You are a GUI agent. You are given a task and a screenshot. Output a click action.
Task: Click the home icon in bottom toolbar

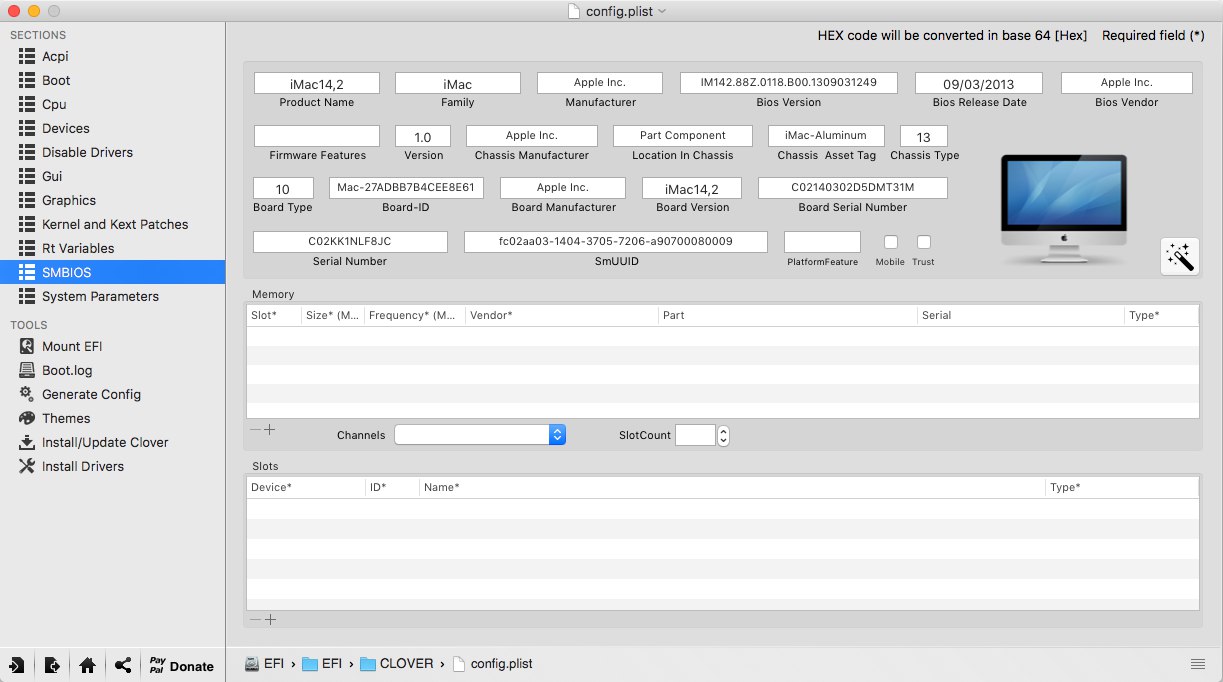(x=87, y=665)
